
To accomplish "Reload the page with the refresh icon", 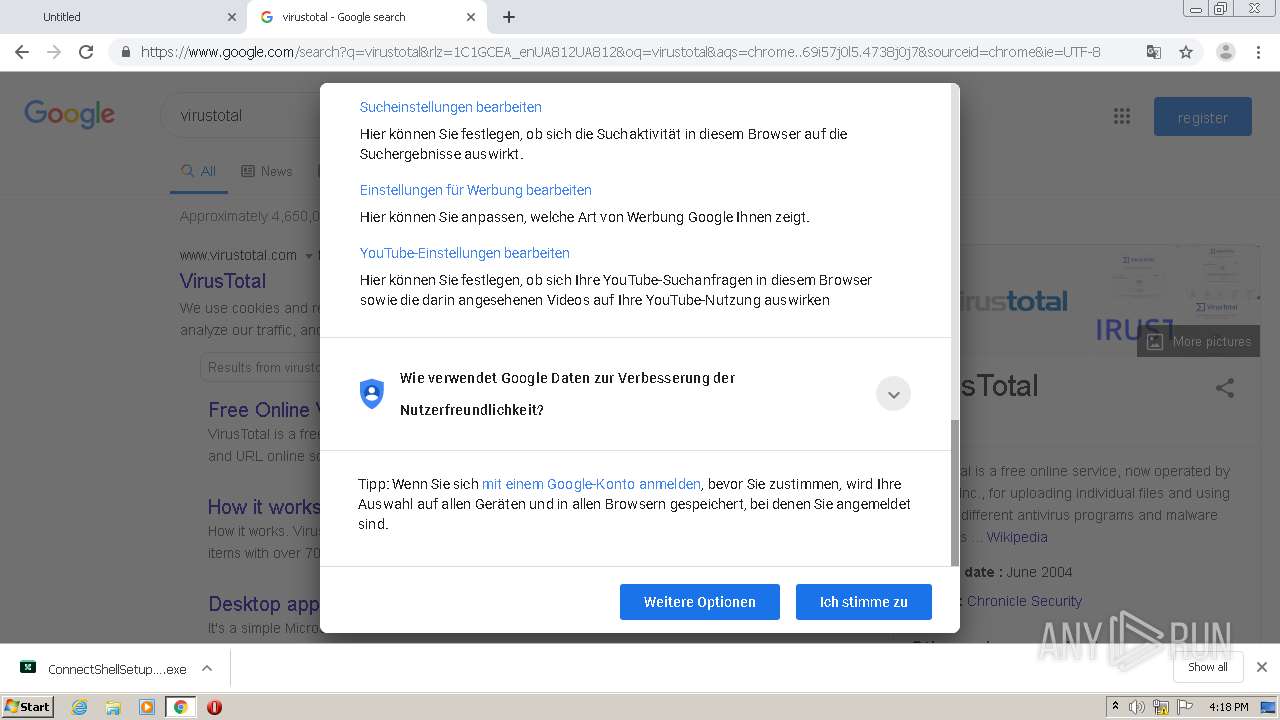I will (86, 52).
